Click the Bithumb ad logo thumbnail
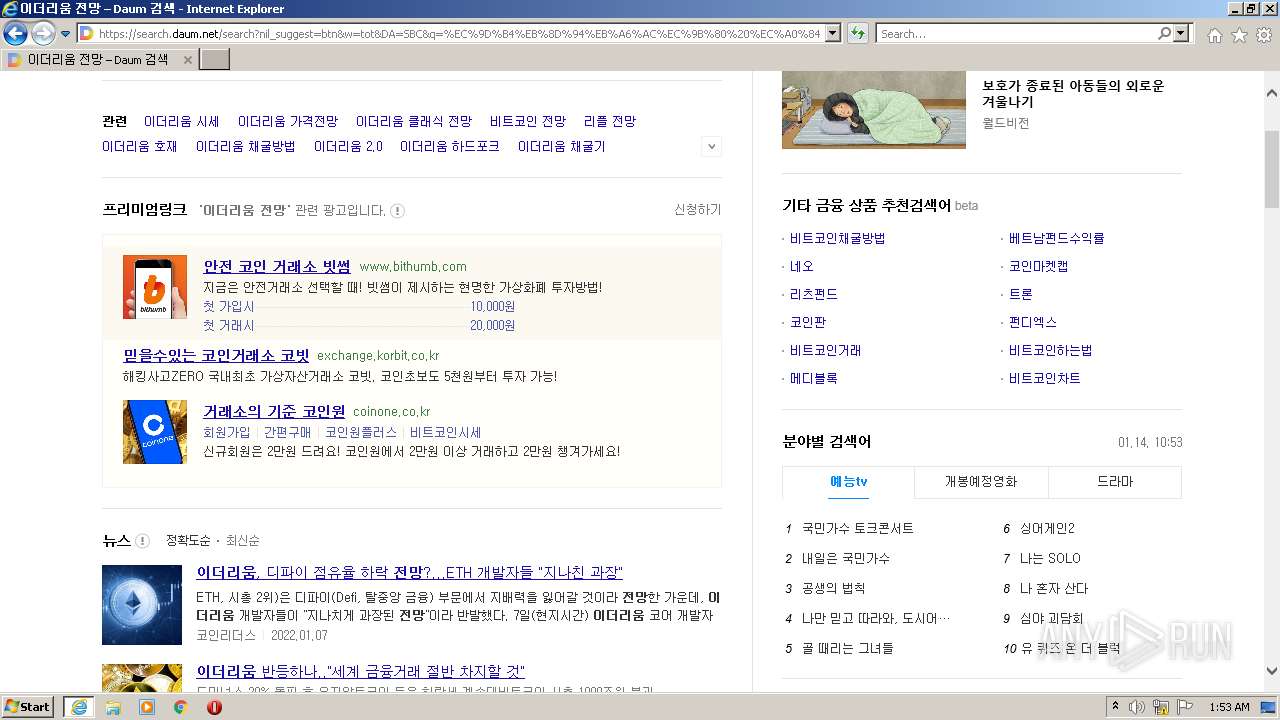 tap(154, 287)
